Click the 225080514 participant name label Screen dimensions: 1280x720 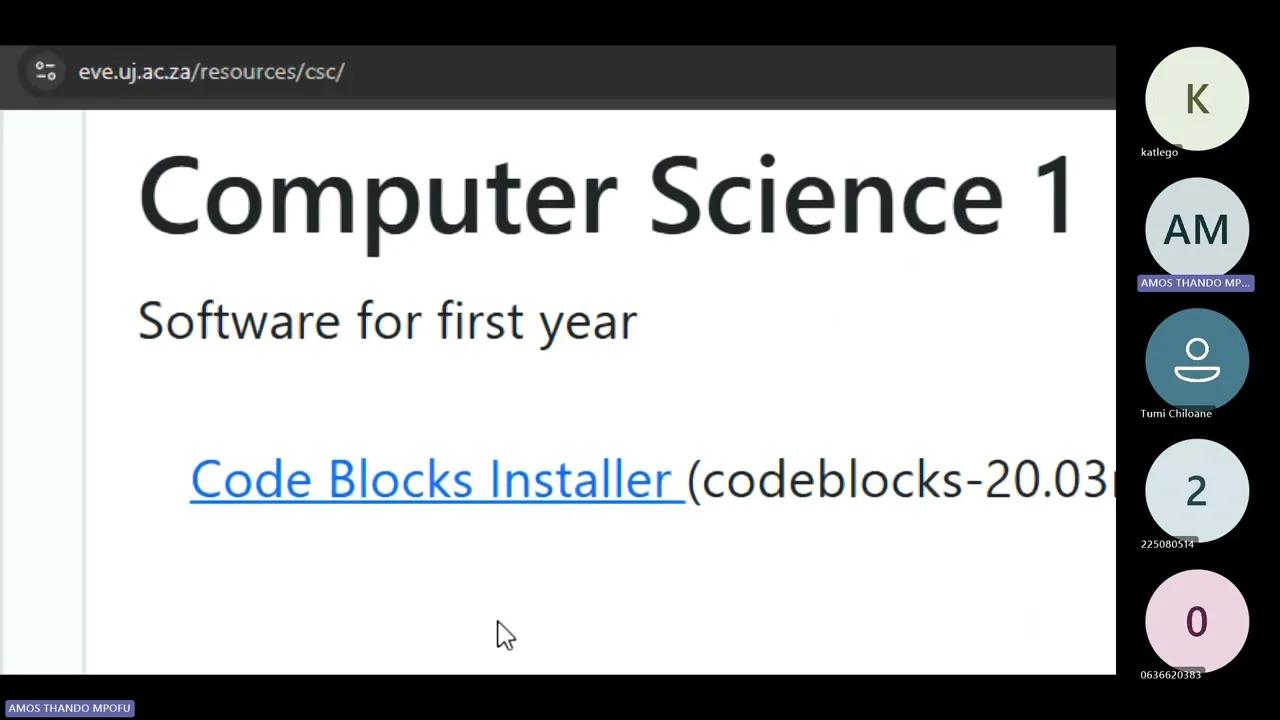(x=1167, y=543)
